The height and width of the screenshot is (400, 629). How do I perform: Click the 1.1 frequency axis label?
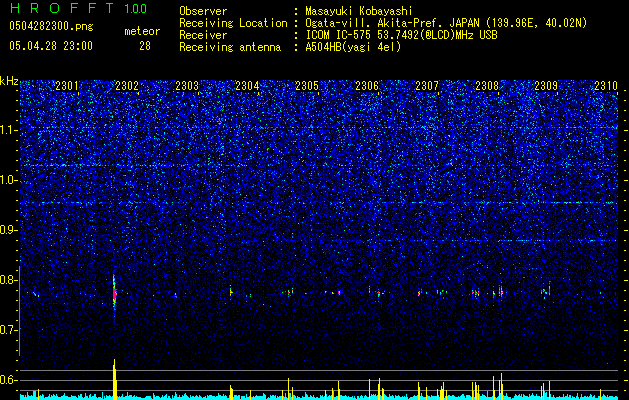pyautogui.click(x=8, y=130)
